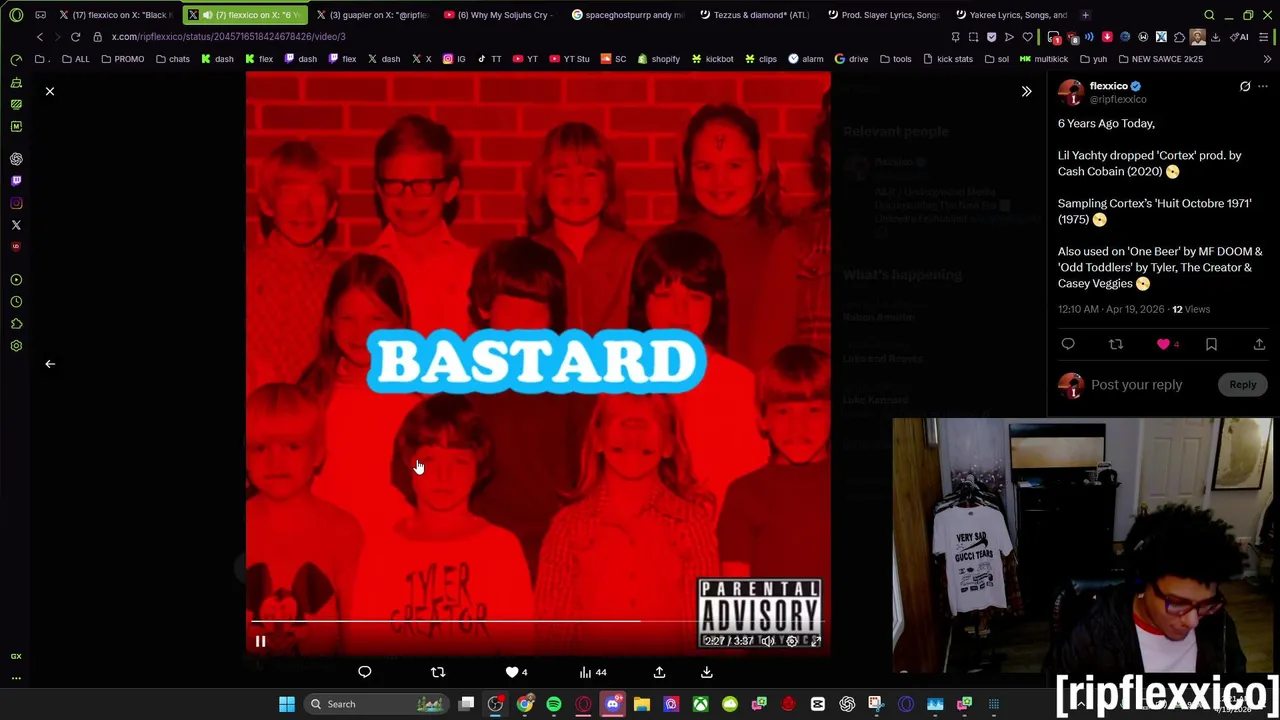Image resolution: width=1280 pixels, height=720 pixels.
Task: Open the ALL bookmarks folder
Action: (75, 59)
